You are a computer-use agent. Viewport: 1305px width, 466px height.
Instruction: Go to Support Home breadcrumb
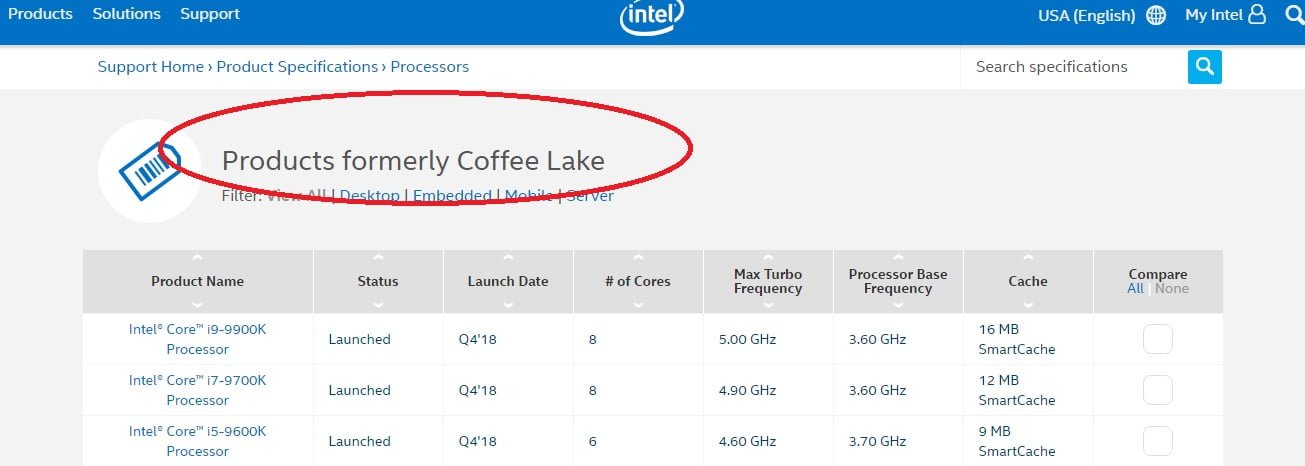[x=151, y=67]
